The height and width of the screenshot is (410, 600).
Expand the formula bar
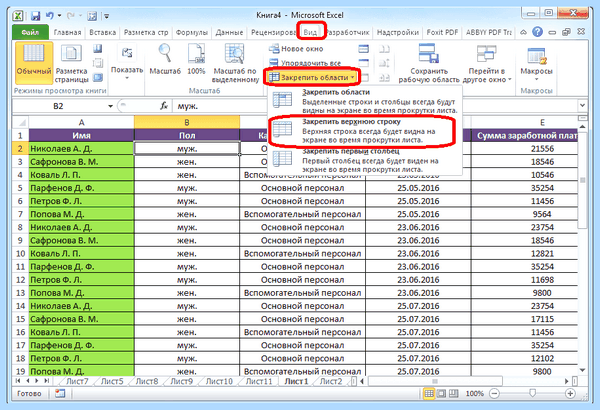[582, 105]
